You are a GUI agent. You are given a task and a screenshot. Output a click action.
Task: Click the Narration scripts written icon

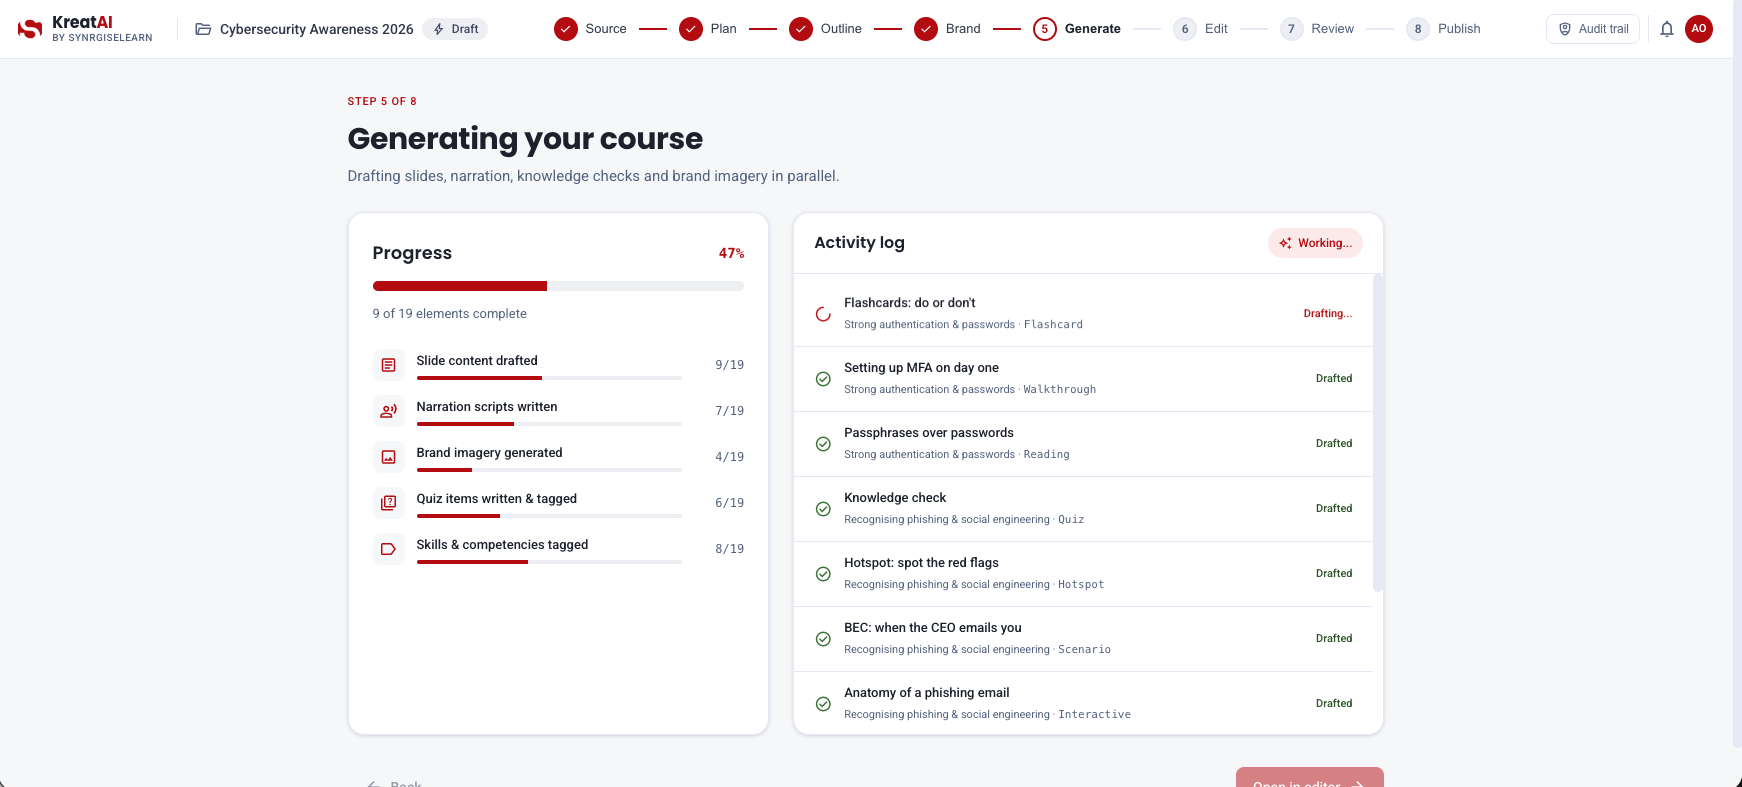(x=389, y=411)
